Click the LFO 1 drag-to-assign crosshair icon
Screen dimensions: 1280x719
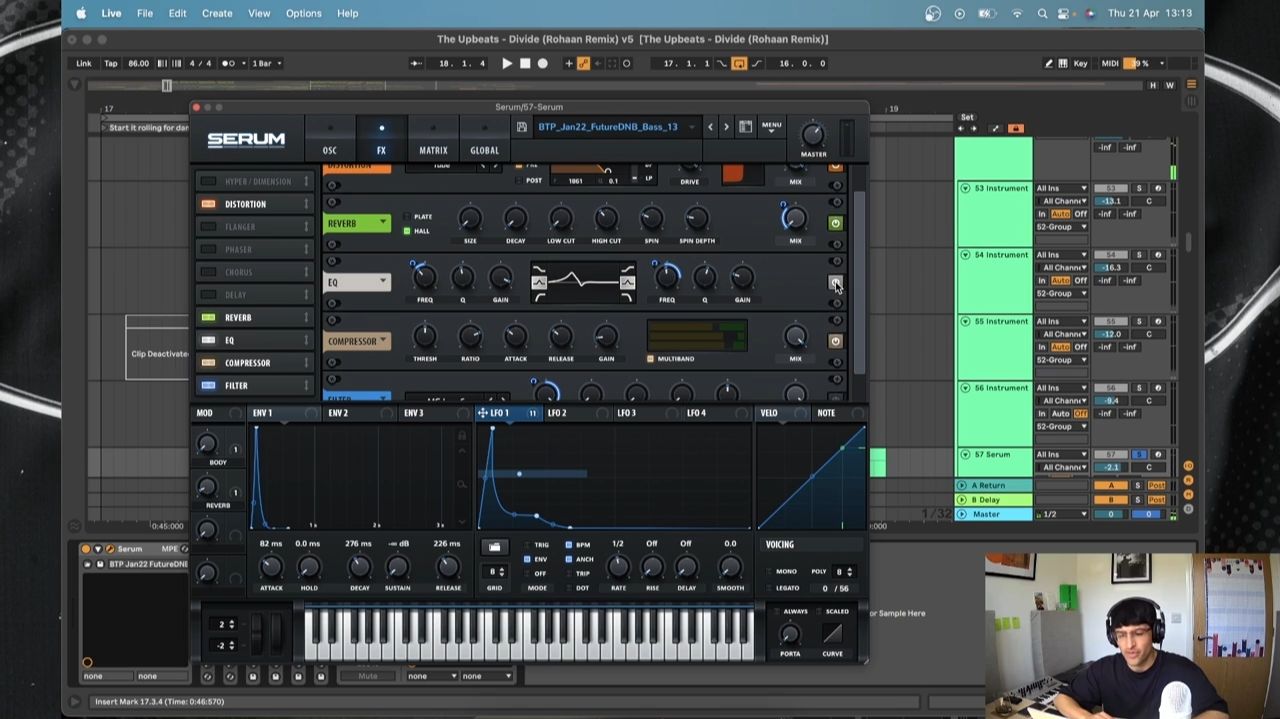coord(482,413)
